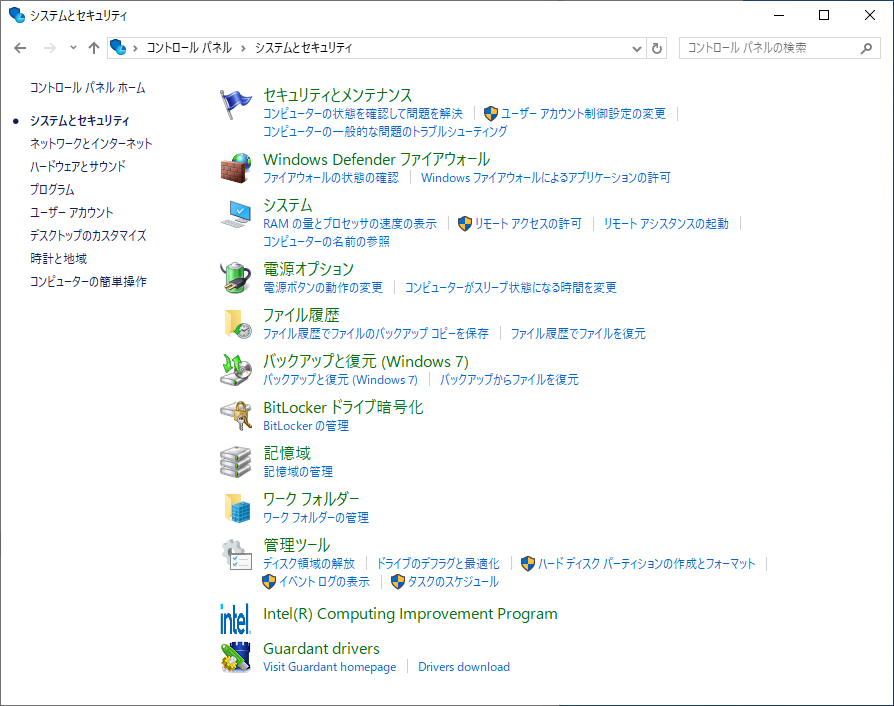Open the 管理ツール gear checklist icon

[235, 554]
